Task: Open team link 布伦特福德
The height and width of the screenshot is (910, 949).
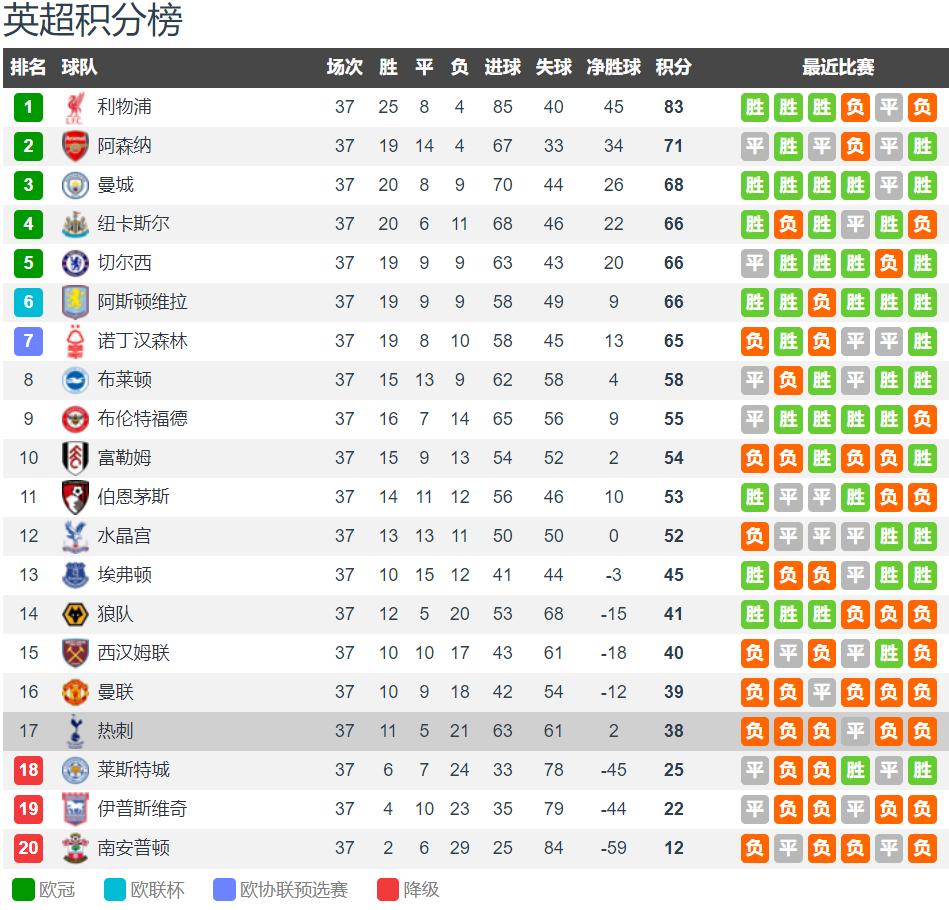Action: tap(142, 419)
